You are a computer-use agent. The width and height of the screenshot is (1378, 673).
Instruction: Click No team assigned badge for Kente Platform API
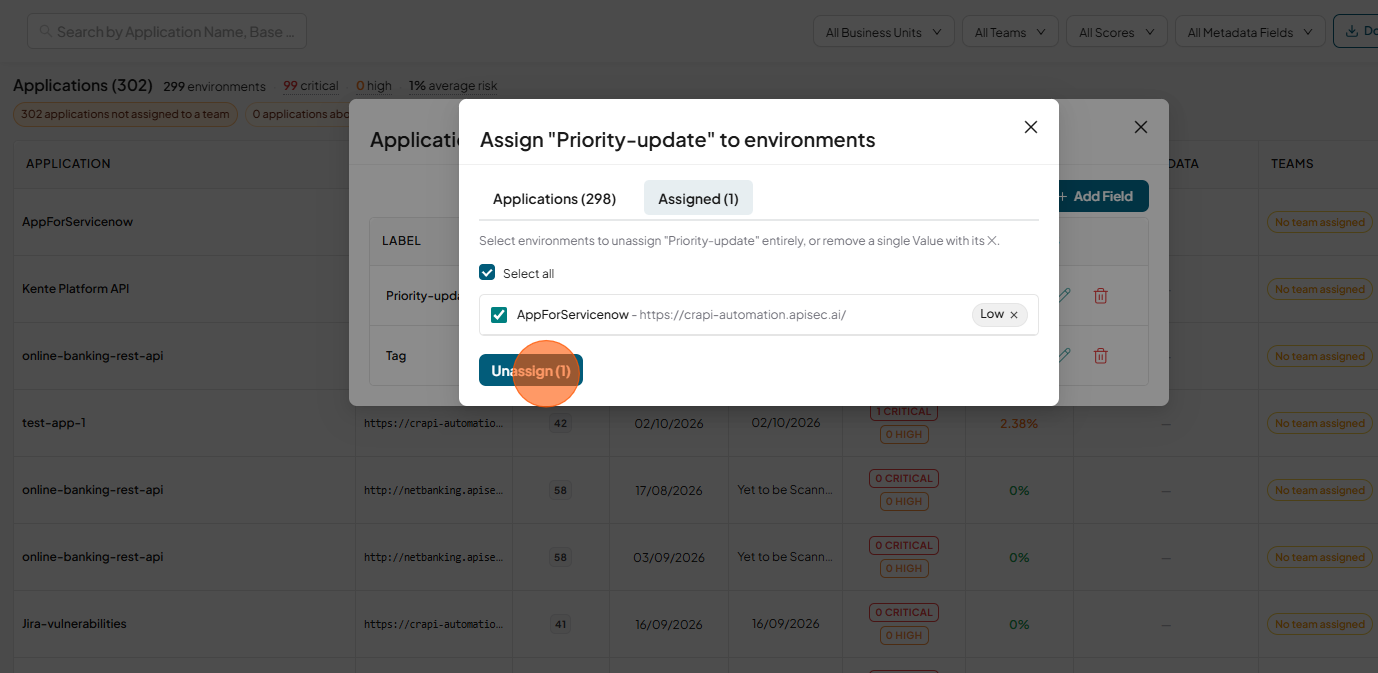click(1319, 289)
